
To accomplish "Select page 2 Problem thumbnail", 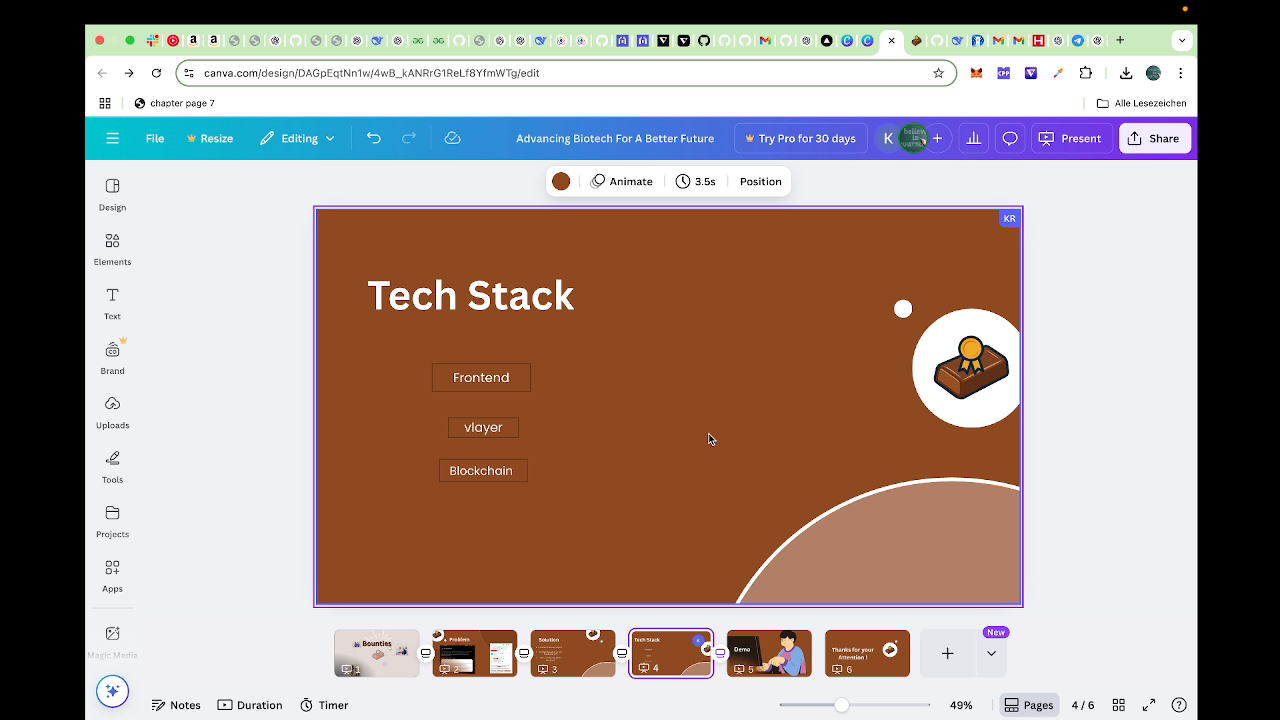I will [x=475, y=653].
